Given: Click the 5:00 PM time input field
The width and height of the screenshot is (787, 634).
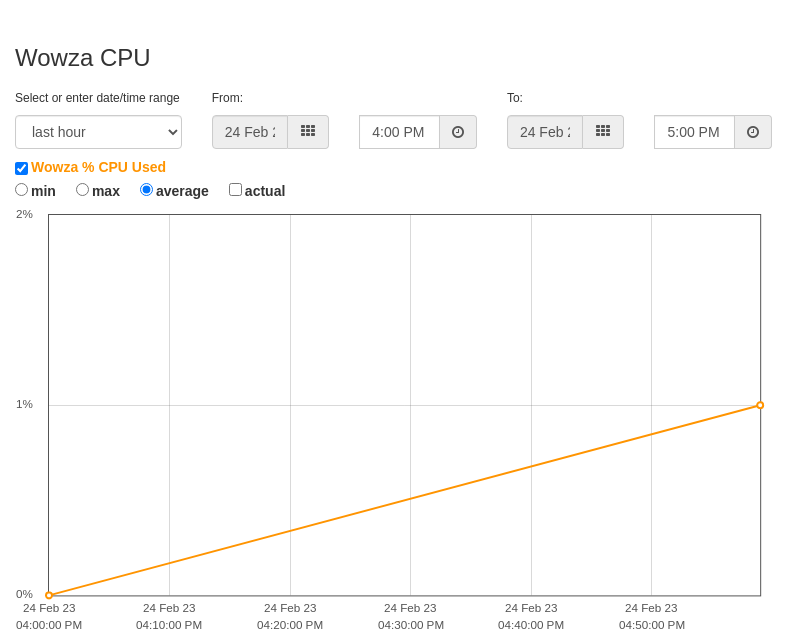Looking at the screenshot, I should coord(695,132).
